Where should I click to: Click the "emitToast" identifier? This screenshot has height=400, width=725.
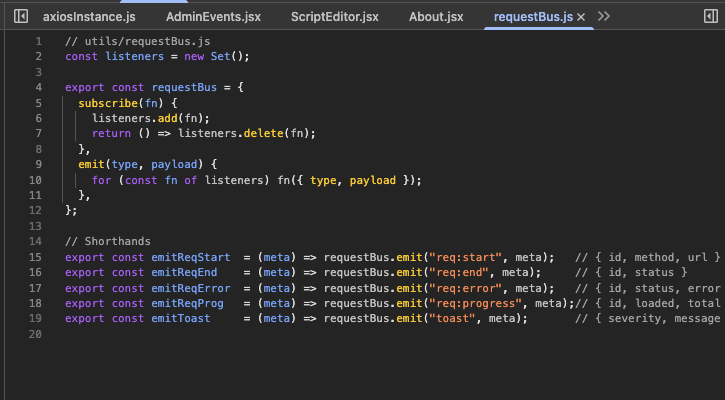(x=181, y=319)
